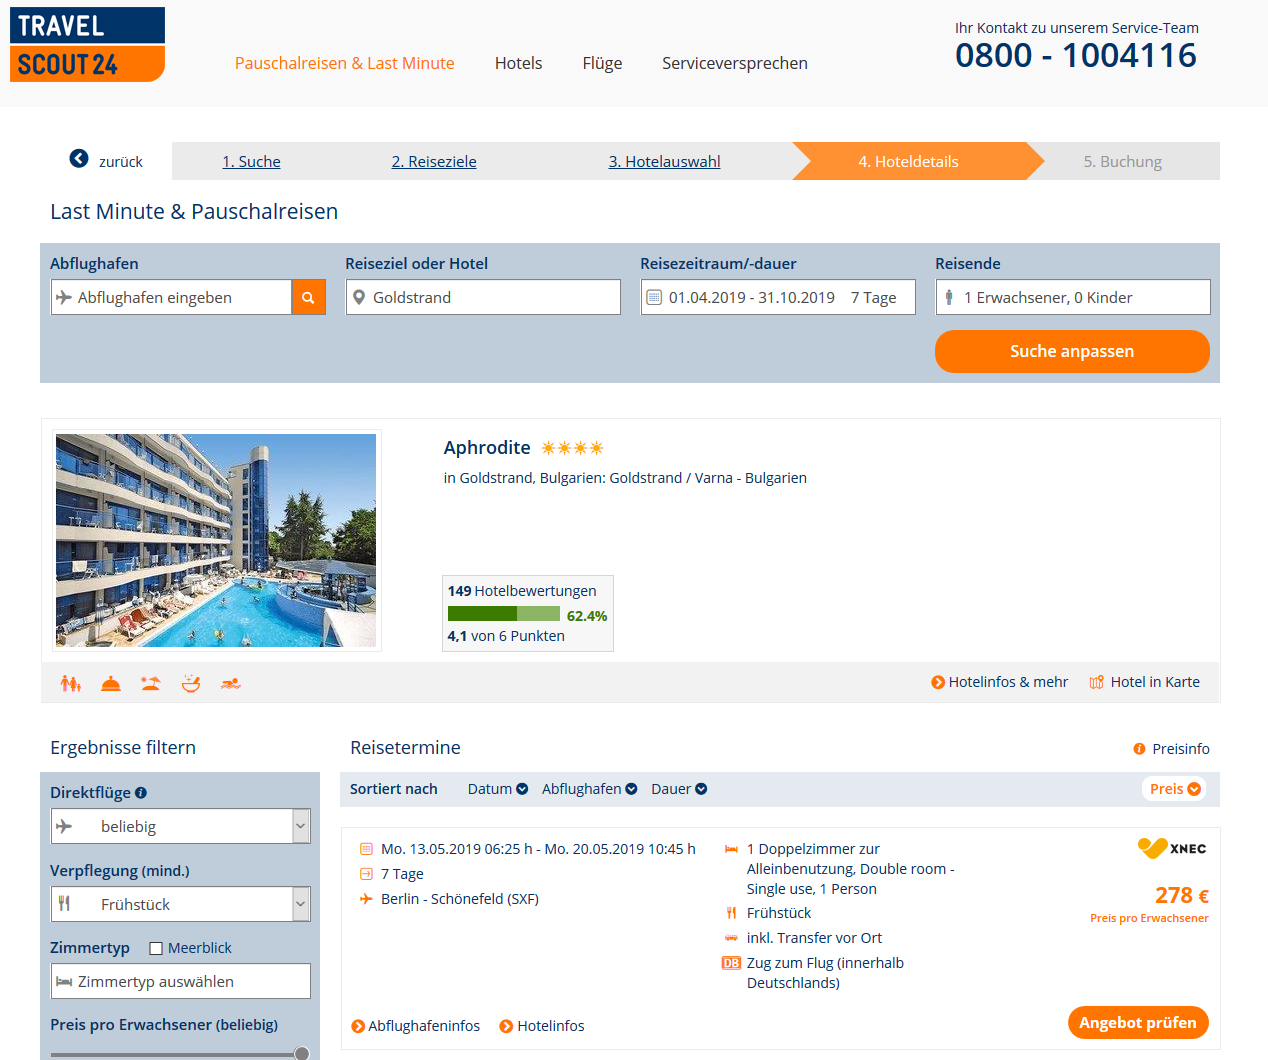Open the Hotels menu item
Image resolution: width=1268 pixels, height=1060 pixels.
518,63
